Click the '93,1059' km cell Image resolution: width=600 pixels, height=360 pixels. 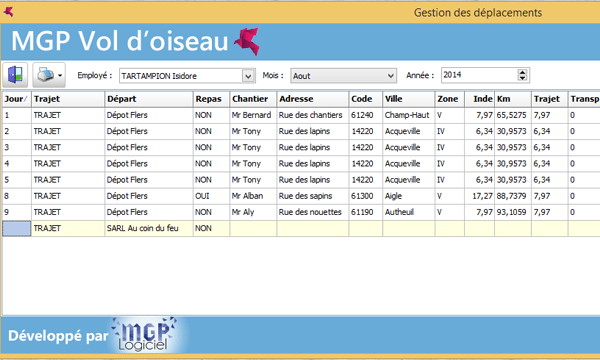pyautogui.click(x=513, y=212)
